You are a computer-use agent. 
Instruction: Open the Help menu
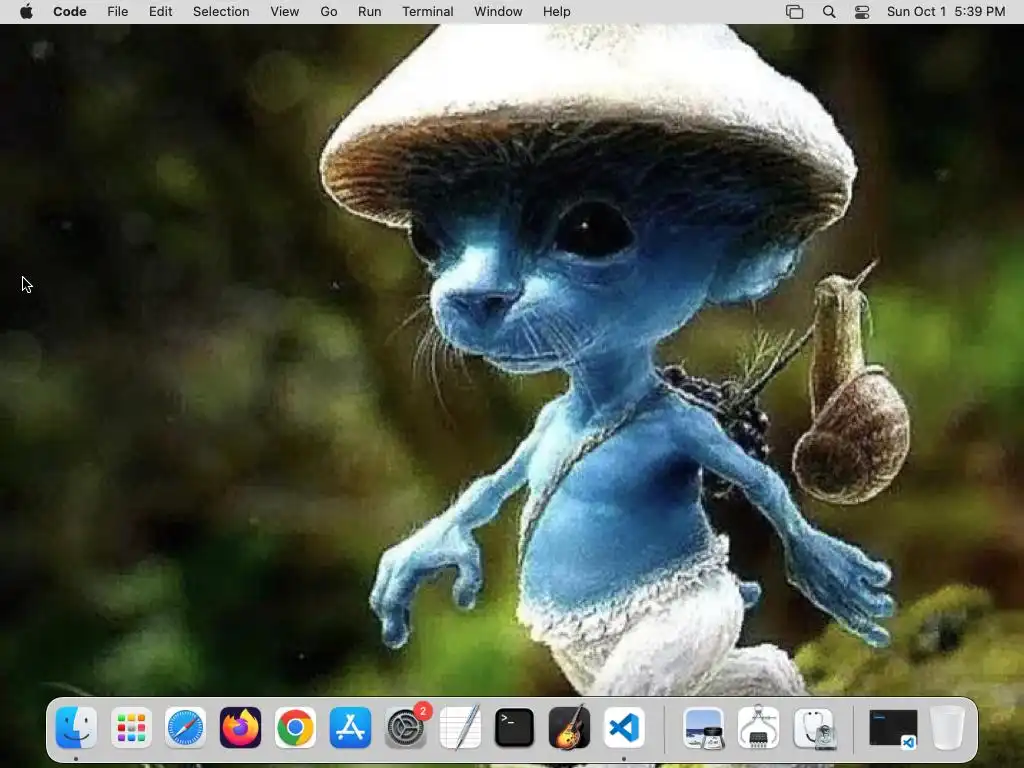[556, 12]
